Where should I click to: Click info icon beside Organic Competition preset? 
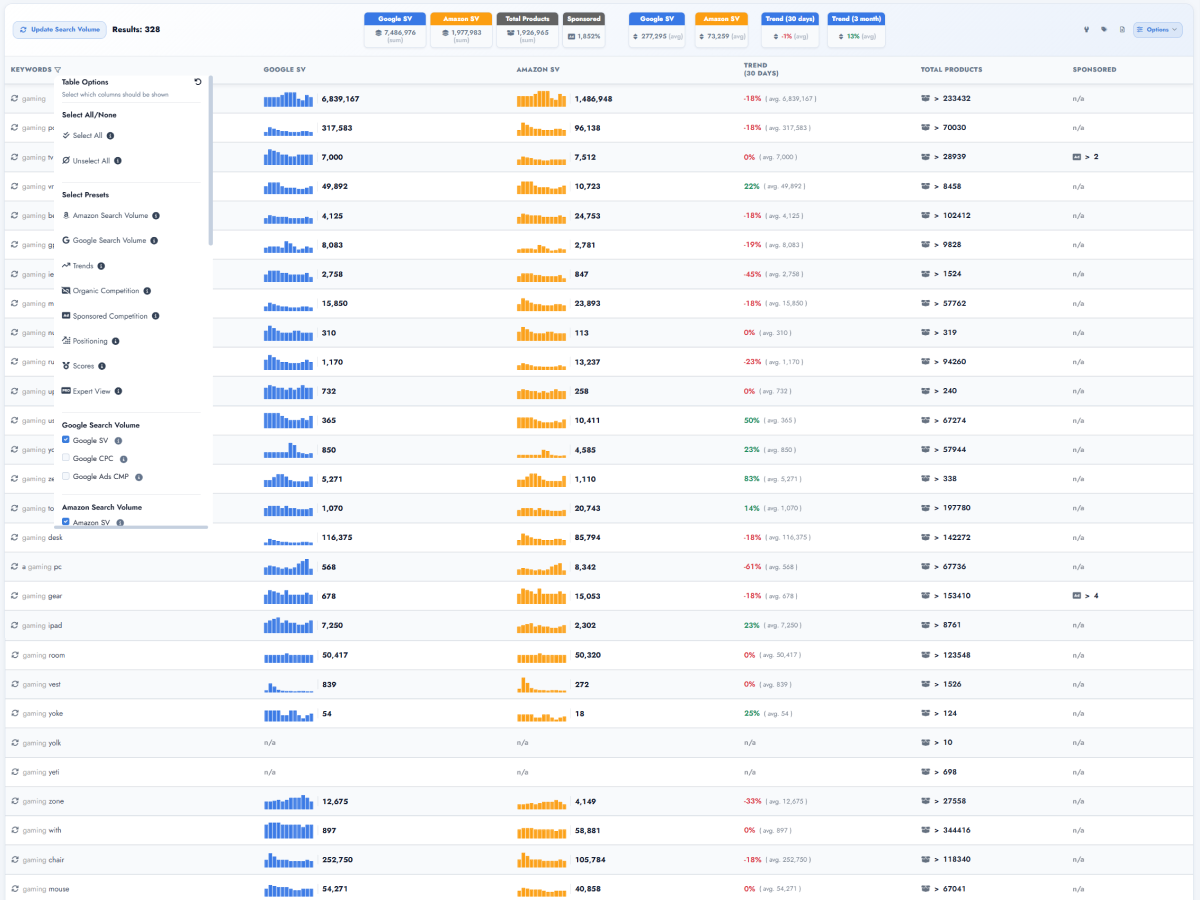(x=147, y=291)
